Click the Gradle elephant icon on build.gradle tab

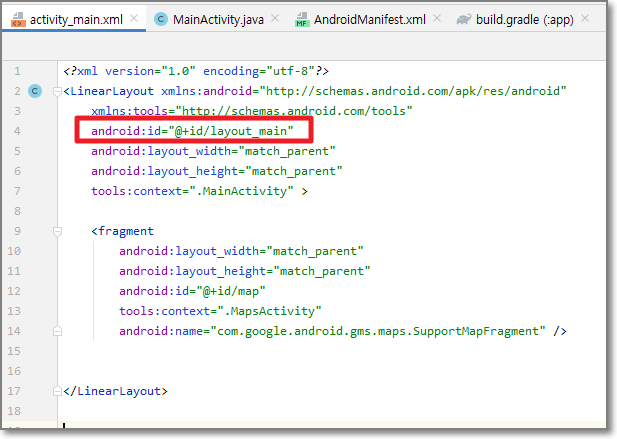[x=464, y=19]
